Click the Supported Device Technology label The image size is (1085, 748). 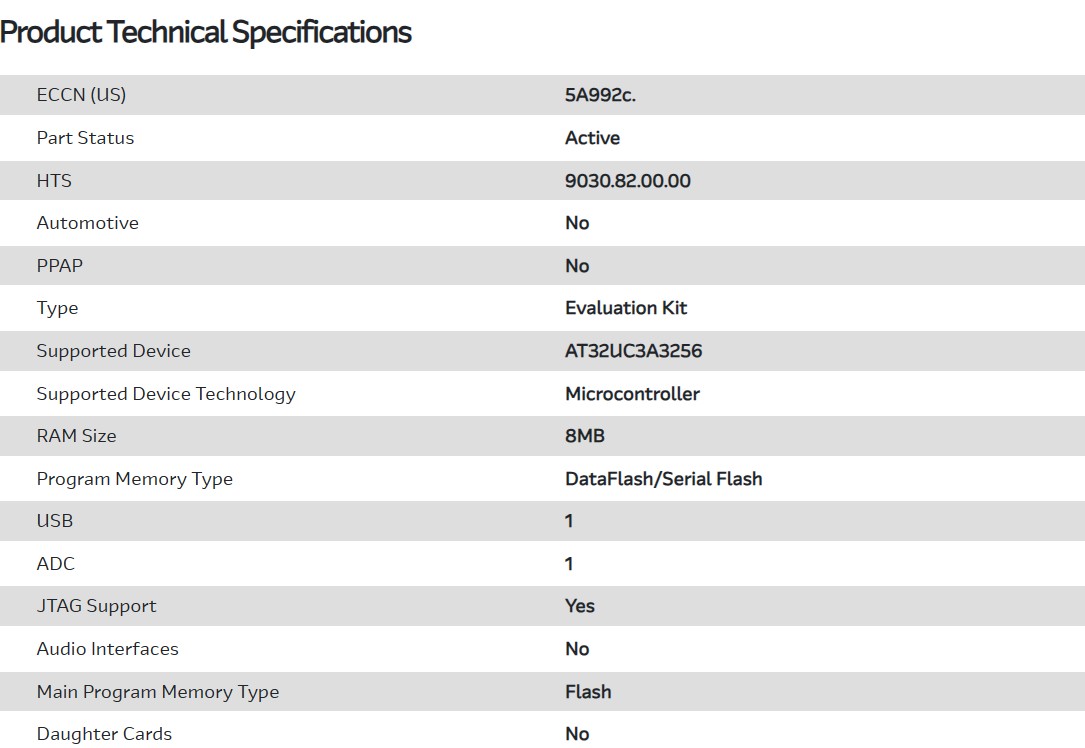pyautogui.click(x=166, y=394)
